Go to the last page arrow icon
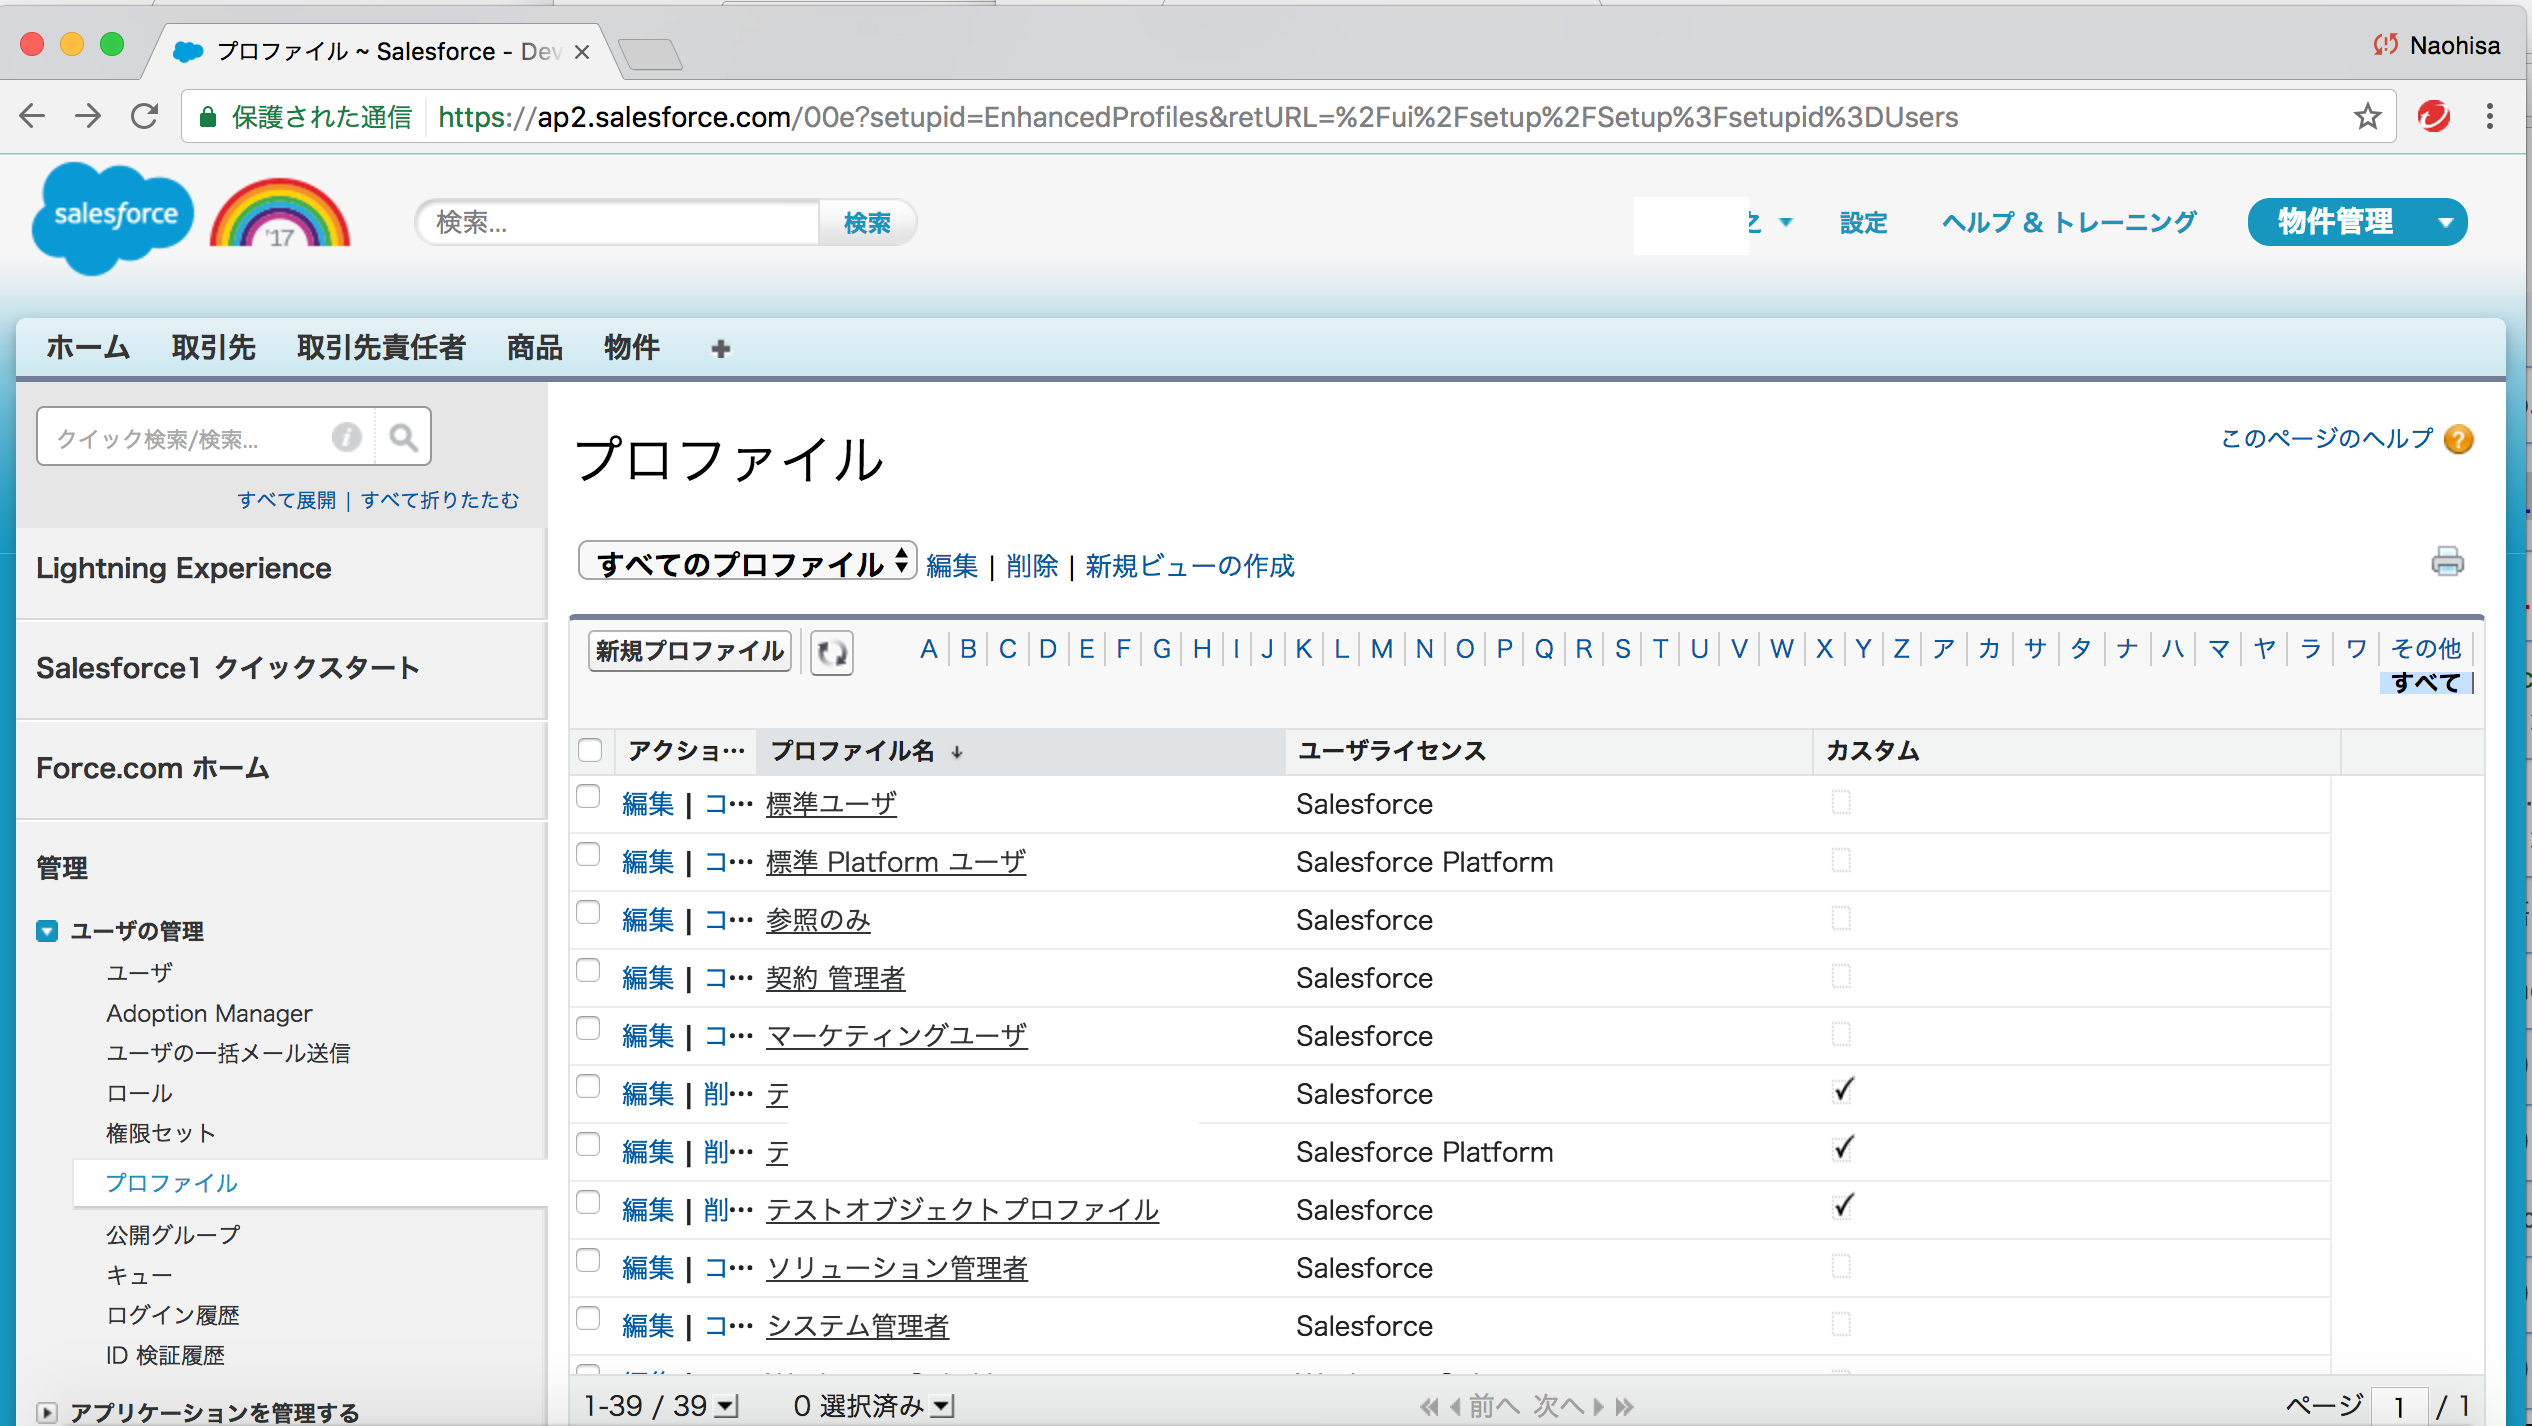Screen dimensions: 2532x1426 point(1625,1407)
